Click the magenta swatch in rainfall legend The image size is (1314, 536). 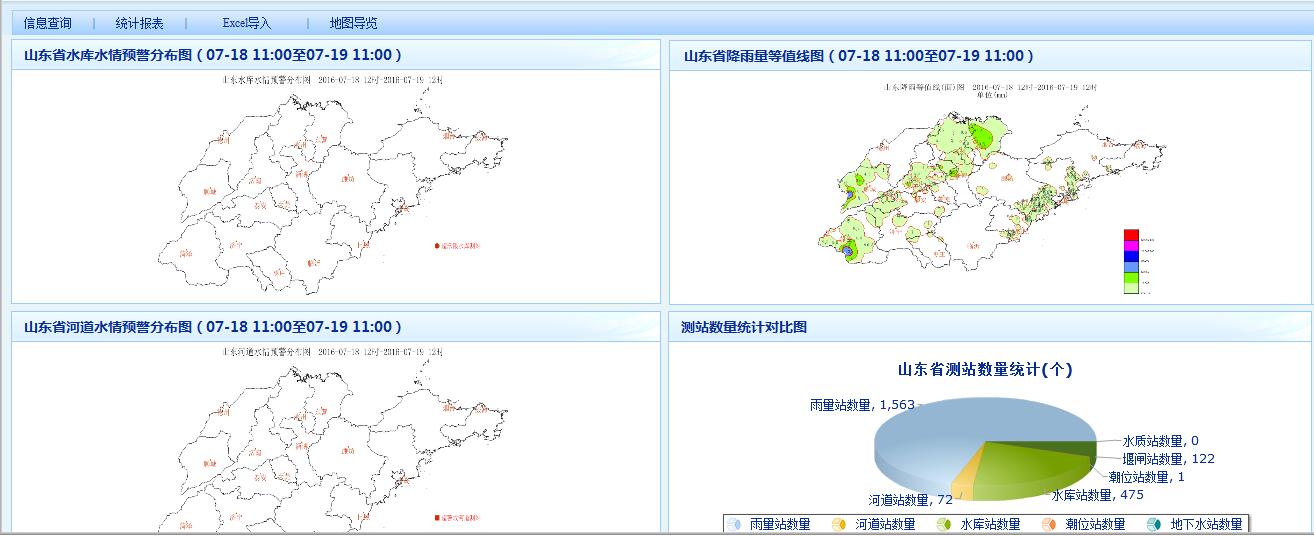point(1131,246)
